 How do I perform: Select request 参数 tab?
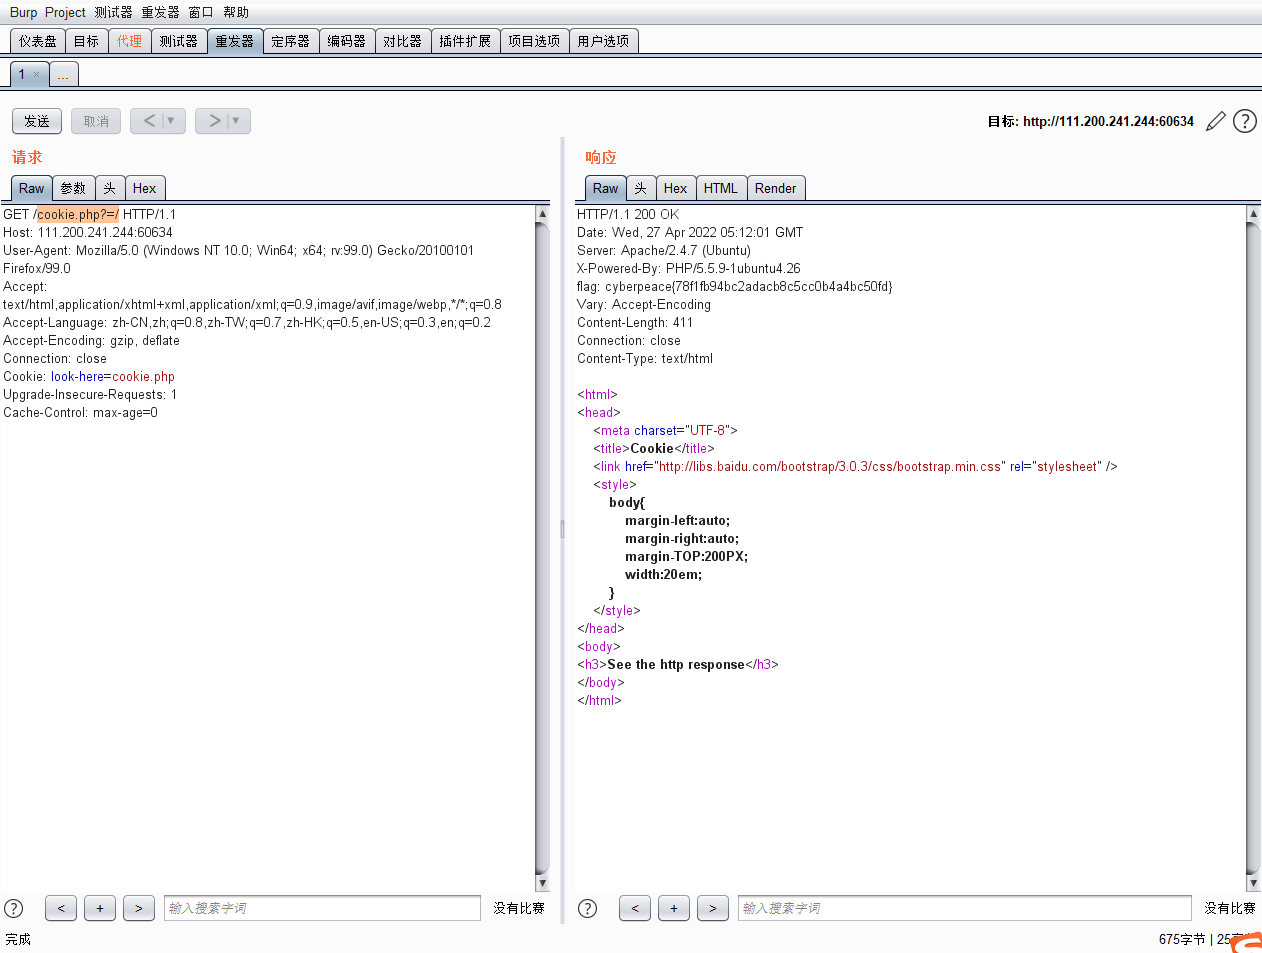73,188
